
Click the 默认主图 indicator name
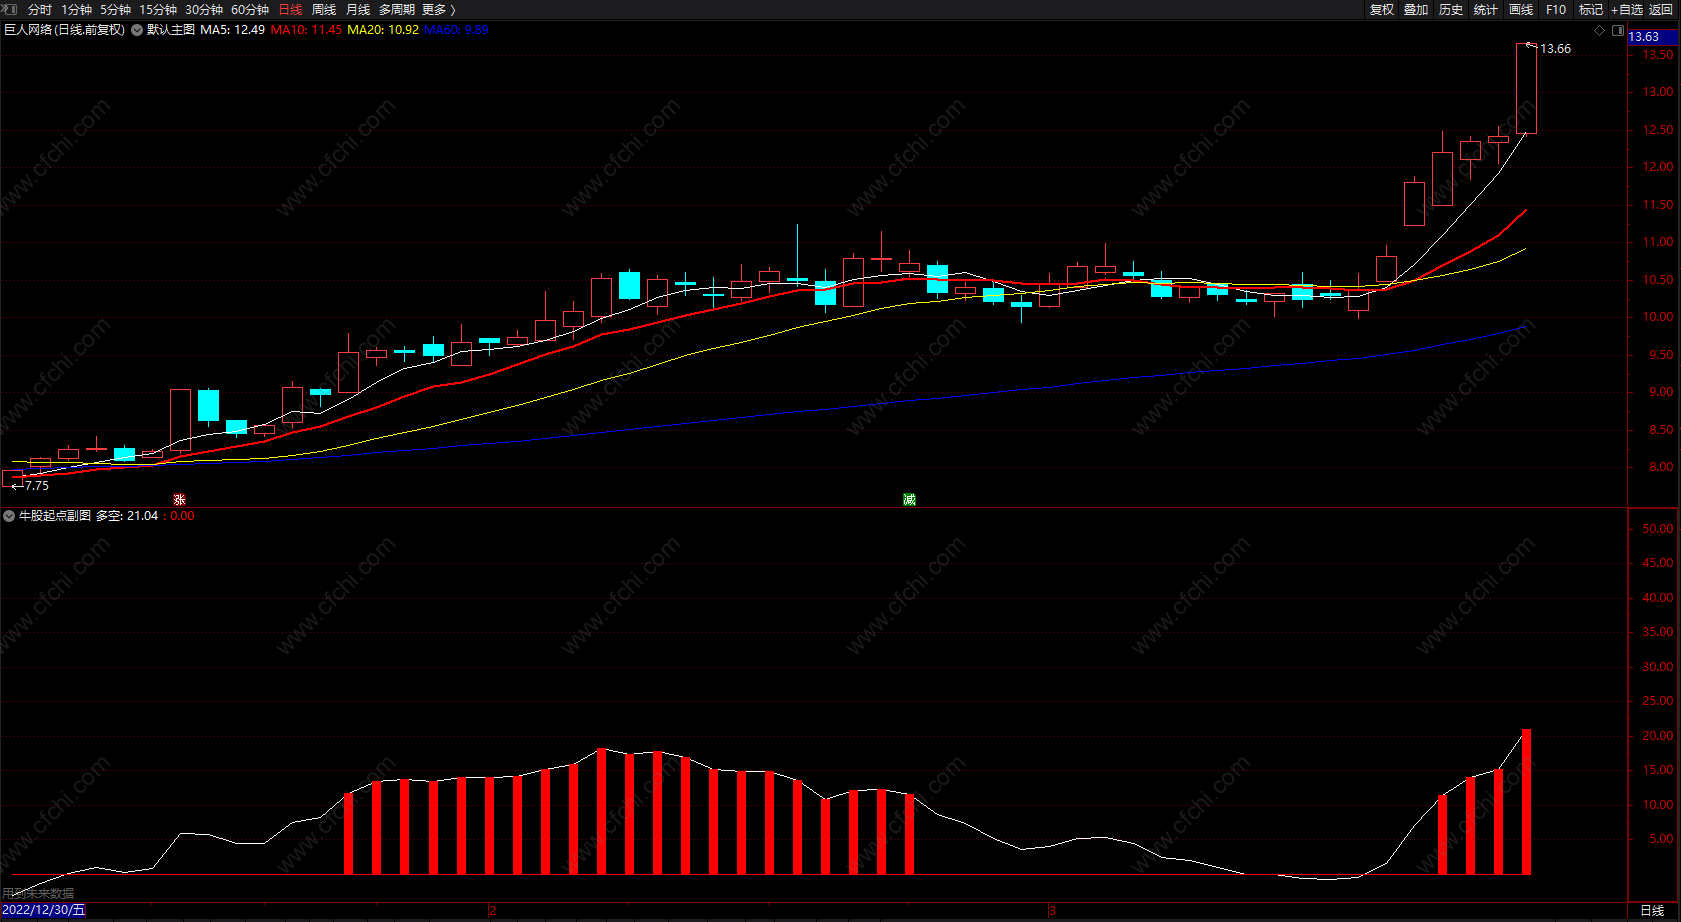[x=171, y=30]
